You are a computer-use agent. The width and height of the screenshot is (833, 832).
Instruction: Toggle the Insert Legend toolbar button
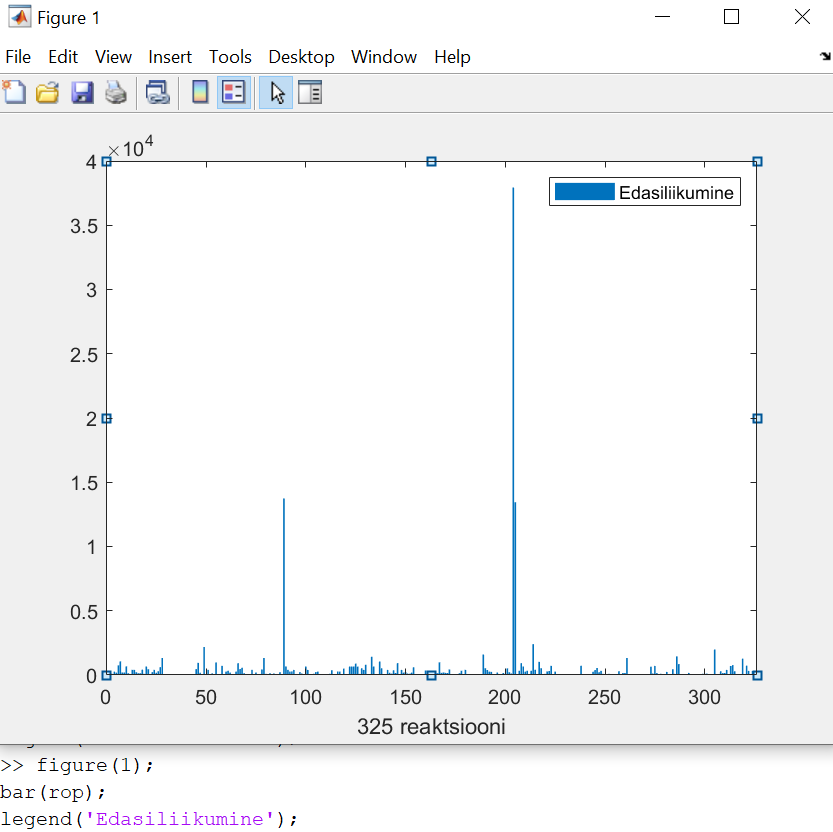[234, 93]
